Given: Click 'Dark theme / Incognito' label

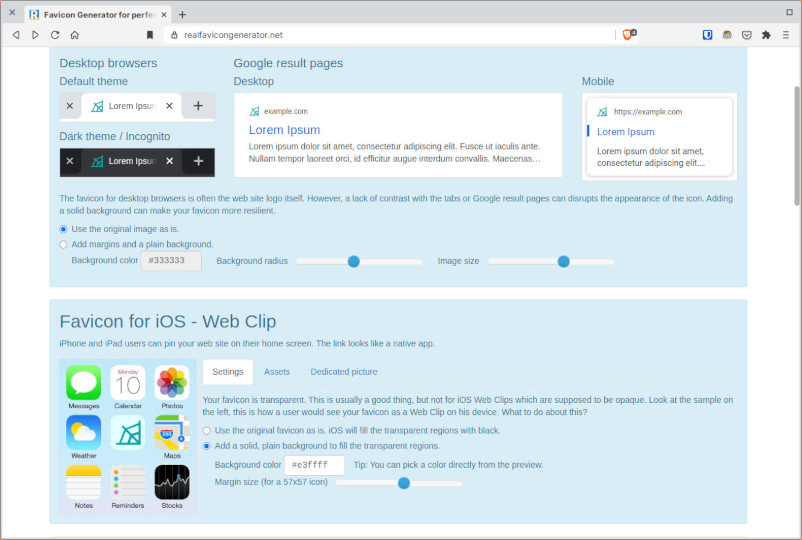Looking at the screenshot, I should [115, 137].
